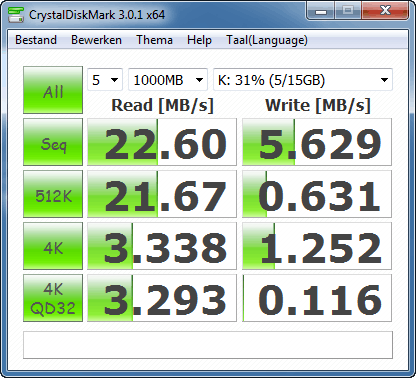
Task: Open the drive dropdown showing K: 31%
Action: pos(303,80)
